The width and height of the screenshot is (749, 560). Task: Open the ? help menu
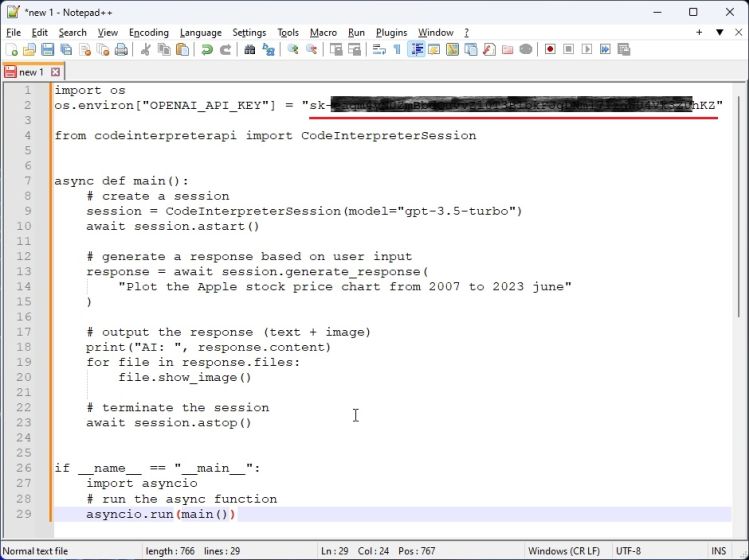pos(466,32)
